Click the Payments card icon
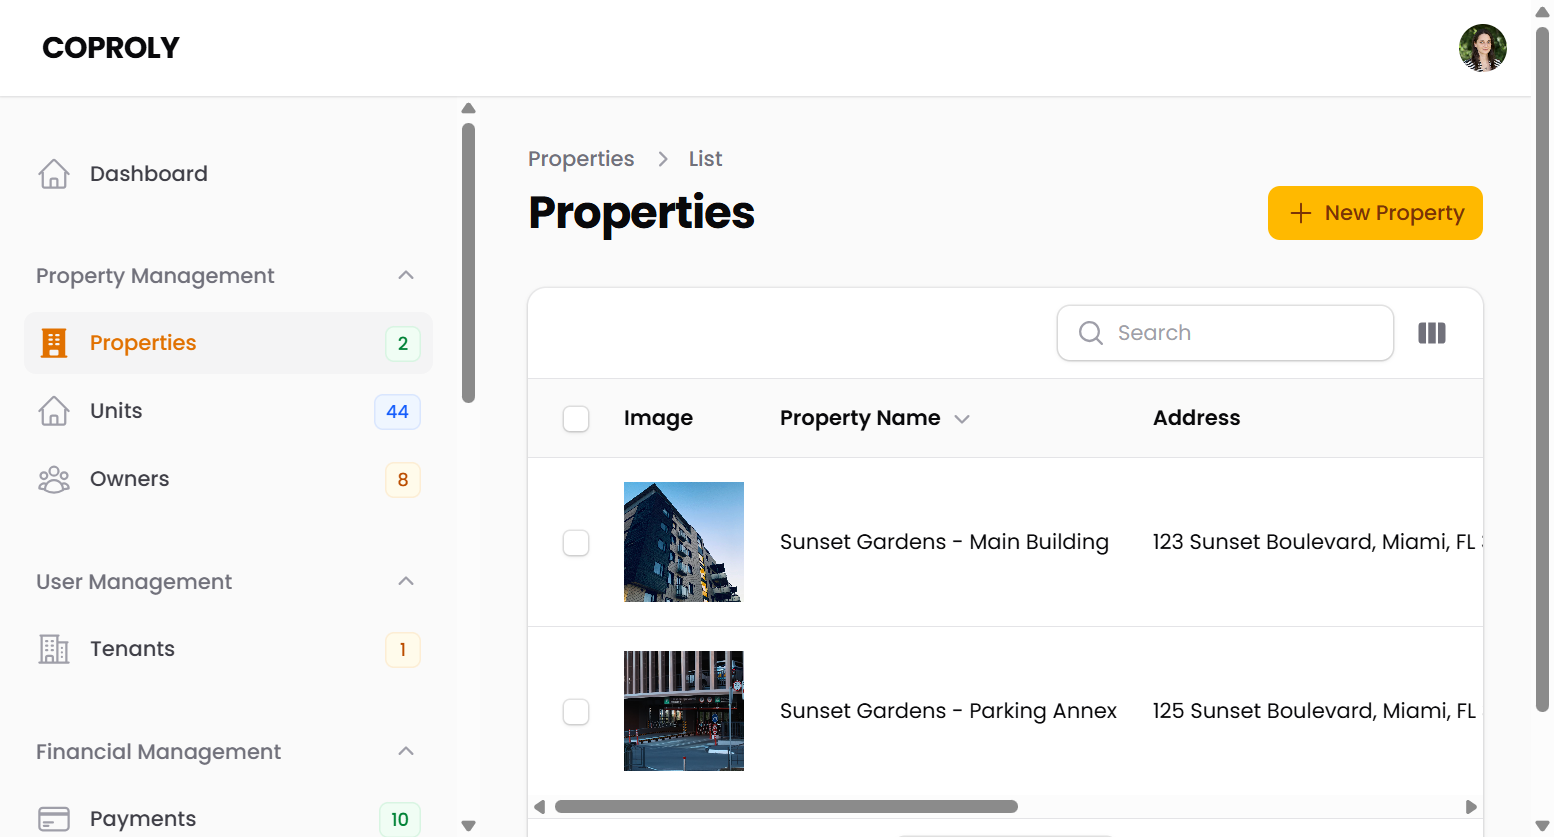 pyautogui.click(x=54, y=818)
